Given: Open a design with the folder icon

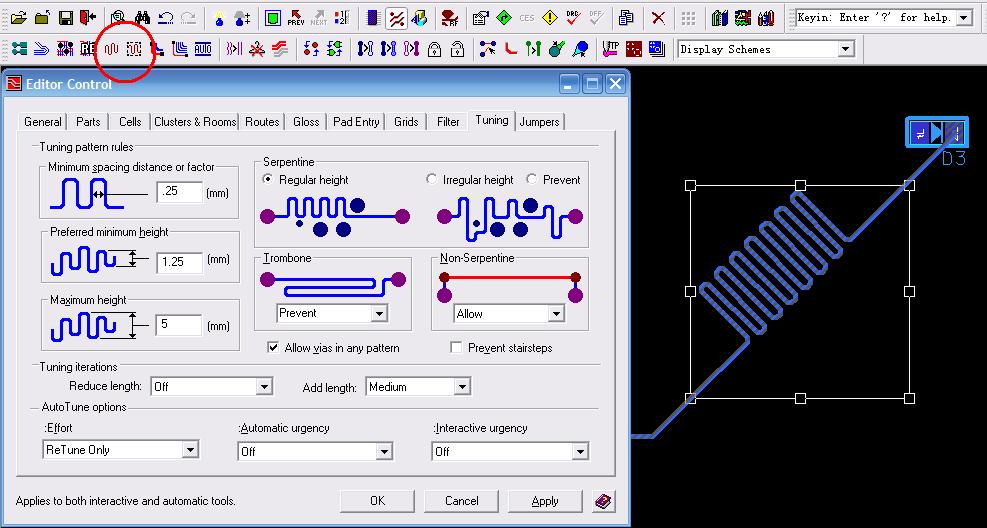Looking at the screenshot, I should click(19, 18).
